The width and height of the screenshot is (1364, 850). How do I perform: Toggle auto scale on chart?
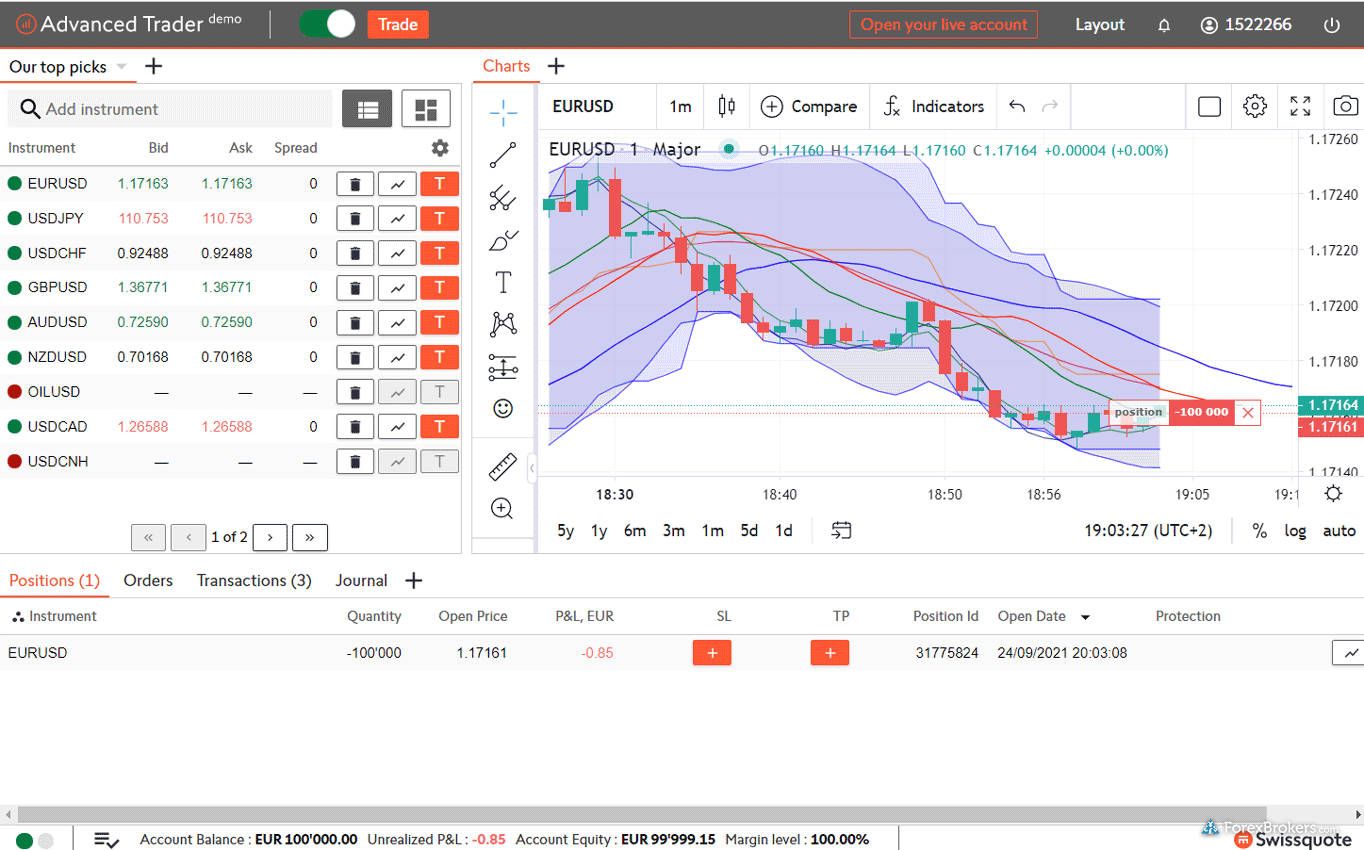point(1339,531)
